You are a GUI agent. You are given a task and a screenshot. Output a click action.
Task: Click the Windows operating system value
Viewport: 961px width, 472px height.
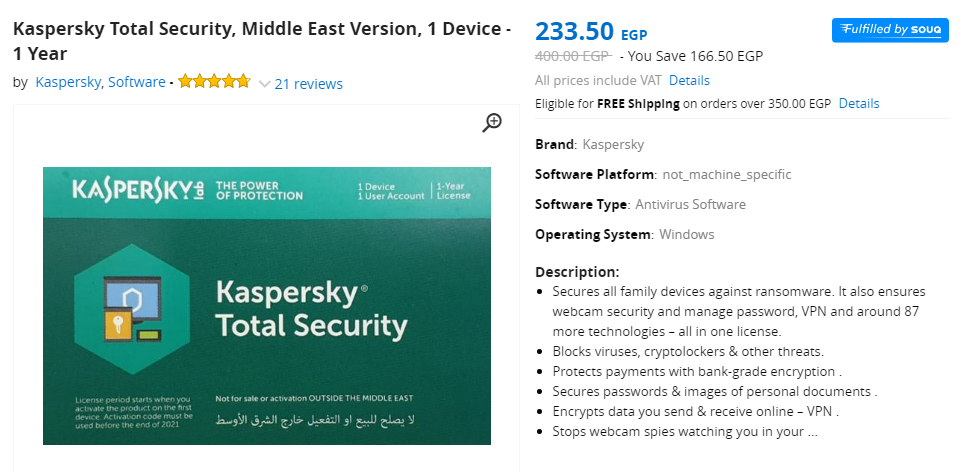pos(686,234)
